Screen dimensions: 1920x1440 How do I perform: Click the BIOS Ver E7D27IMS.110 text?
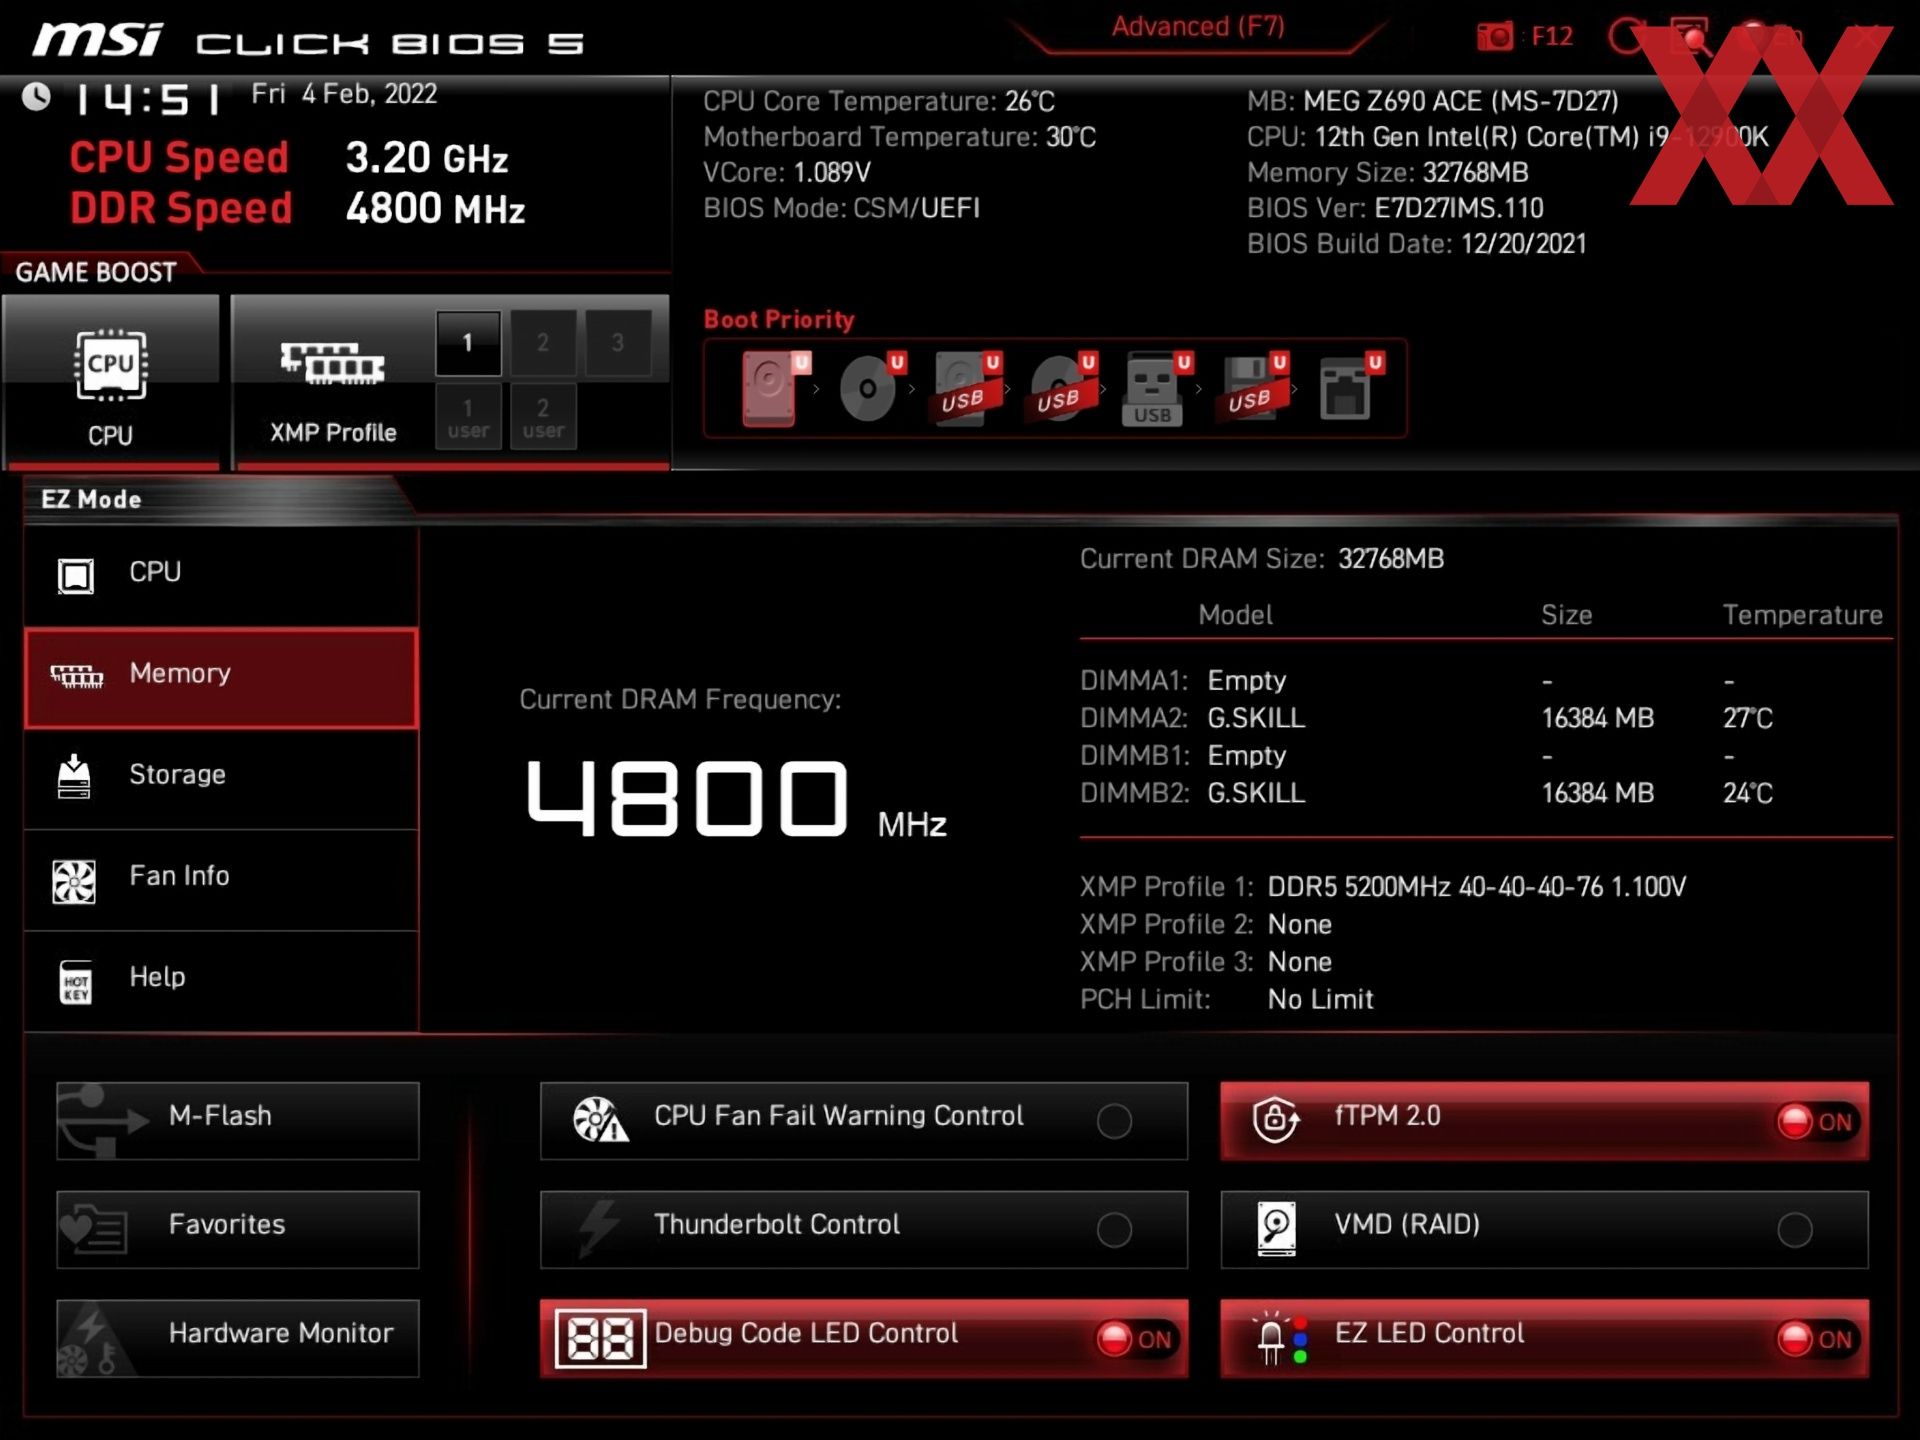pos(1395,208)
